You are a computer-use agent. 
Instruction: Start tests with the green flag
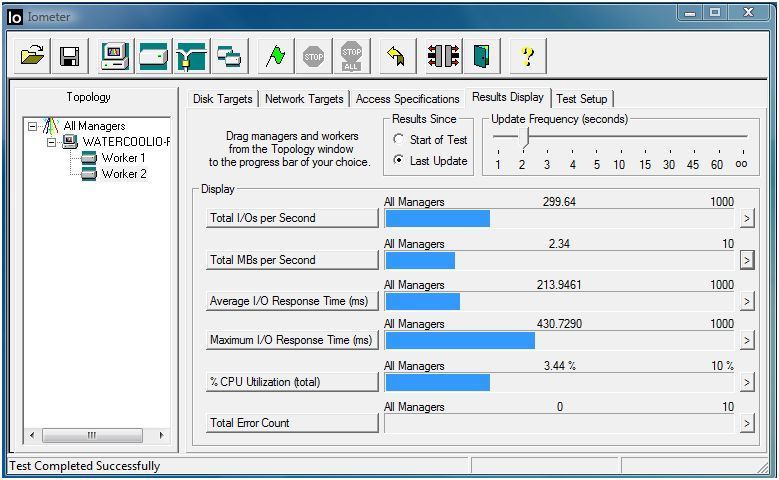[x=276, y=56]
